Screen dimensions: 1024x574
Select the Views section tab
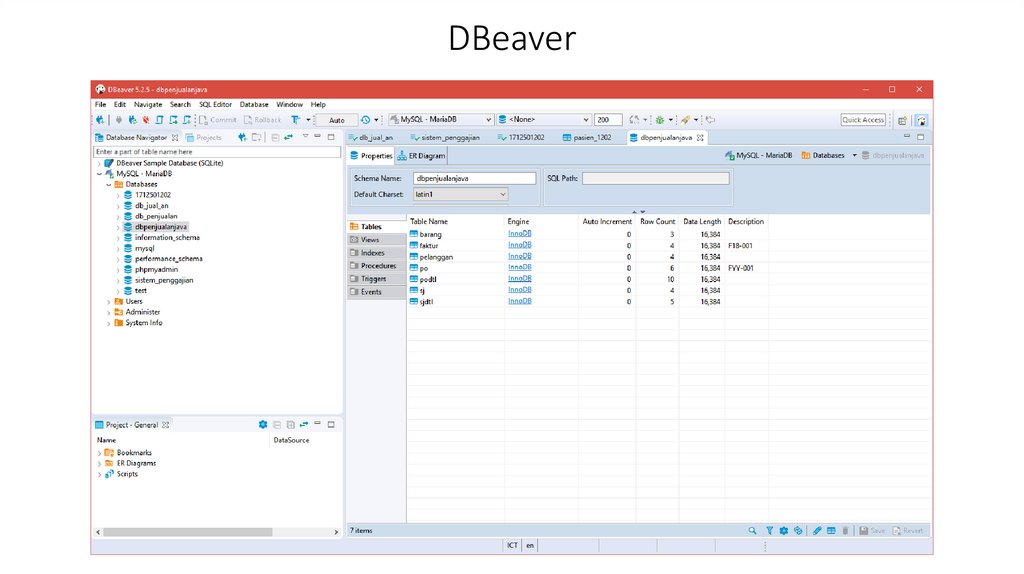pos(377,240)
